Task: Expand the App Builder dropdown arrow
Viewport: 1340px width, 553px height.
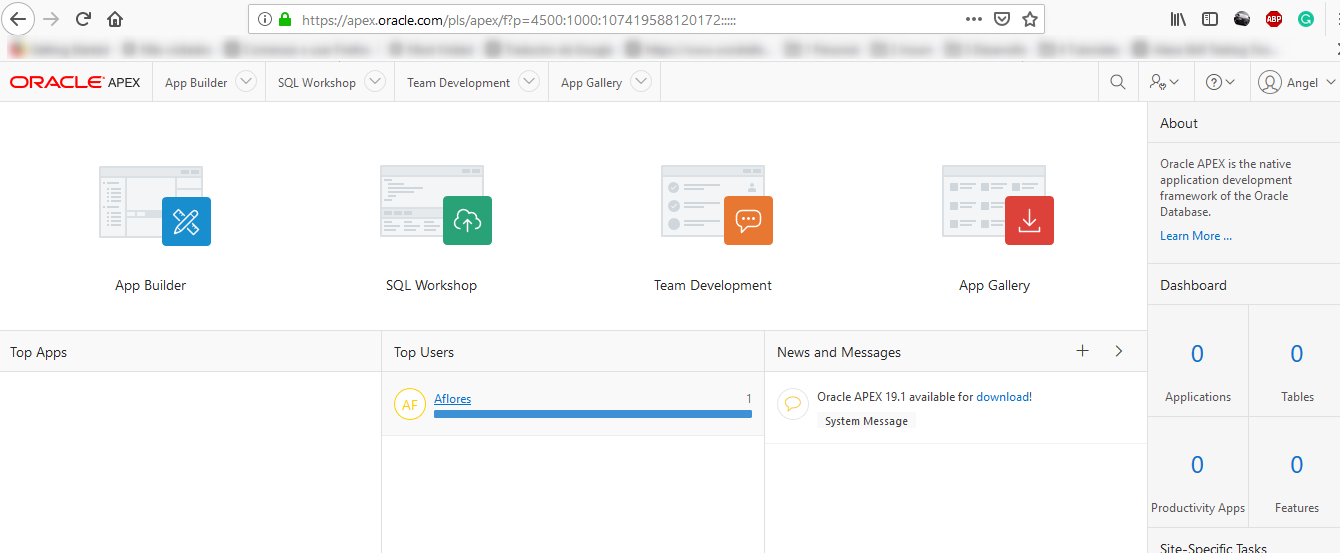Action: coord(246,83)
